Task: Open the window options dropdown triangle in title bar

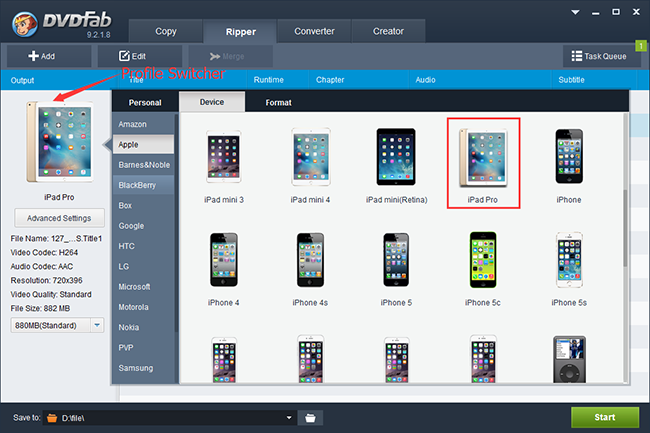Action: pyautogui.click(x=575, y=12)
